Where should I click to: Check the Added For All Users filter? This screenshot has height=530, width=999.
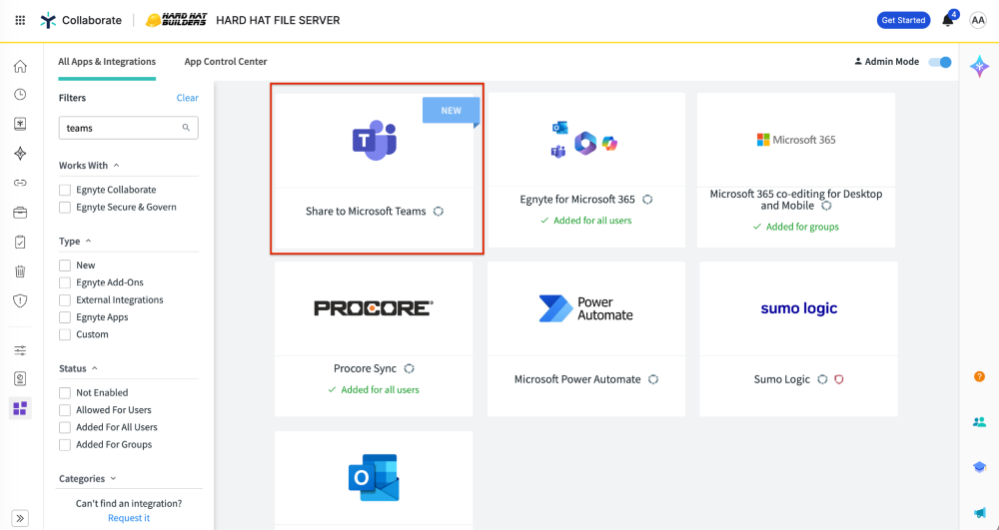point(64,427)
